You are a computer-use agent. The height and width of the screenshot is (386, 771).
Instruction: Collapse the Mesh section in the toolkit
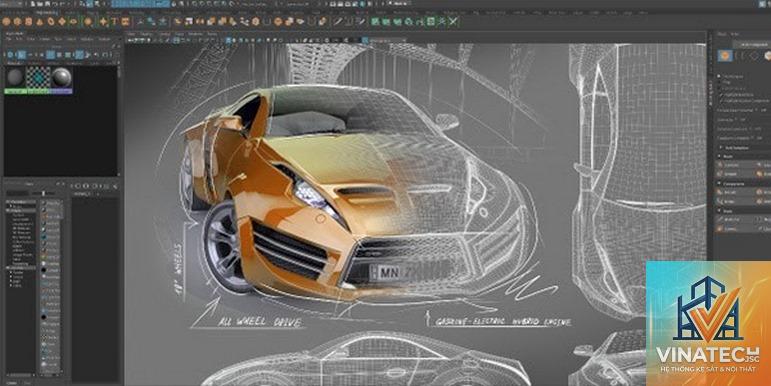point(719,156)
